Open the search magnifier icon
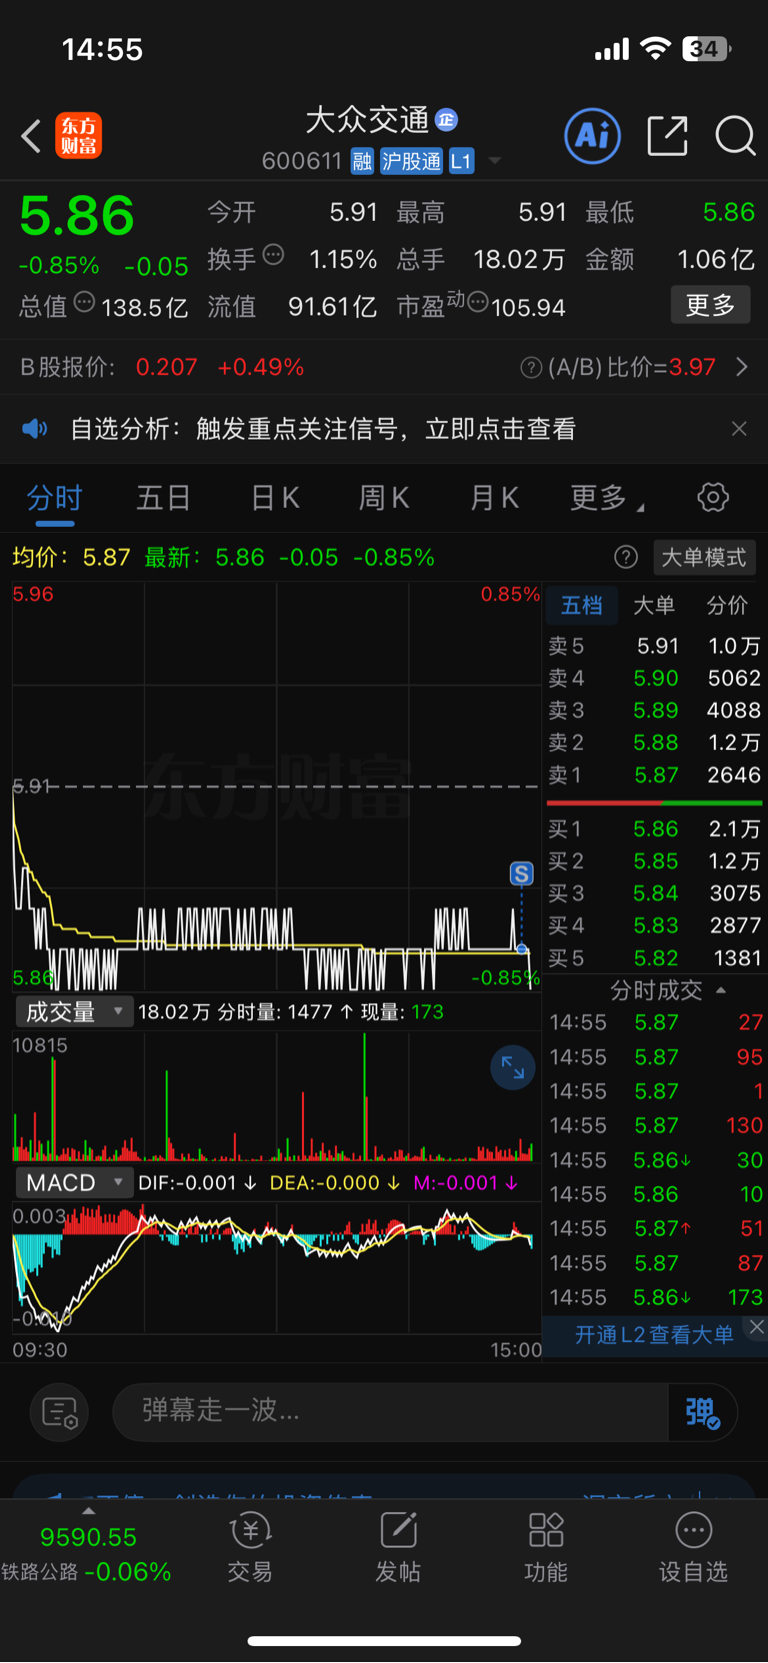Image resolution: width=768 pixels, height=1663 pixels. pyautogui.click(x=735, y=136)
